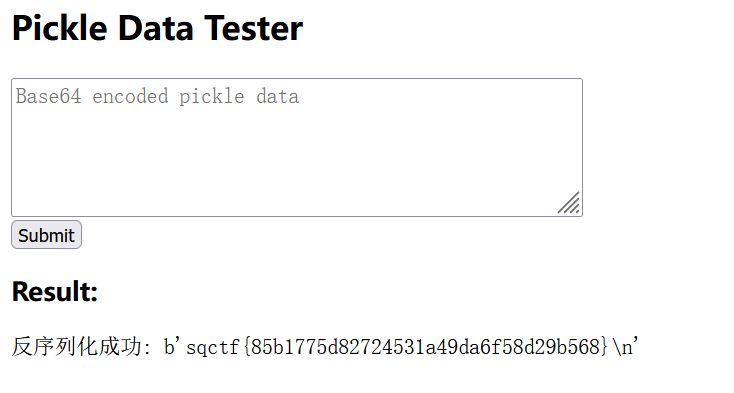Click the trailing \n' in result output
The width and height of the screenshot is (734, 393).
[624, 347]
